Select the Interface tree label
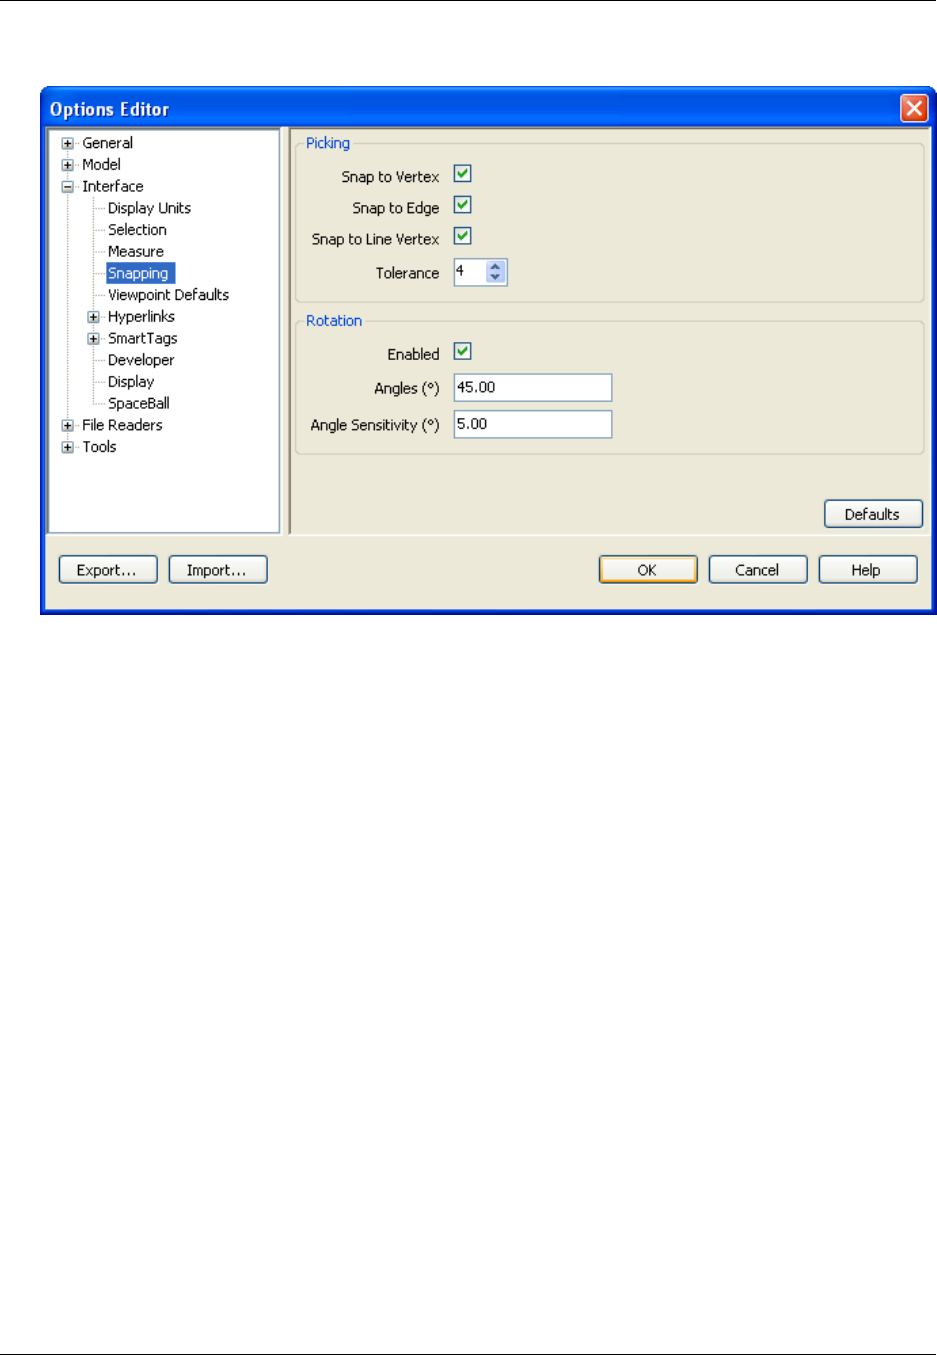937x1355 pixels. [x=112, y=187]
